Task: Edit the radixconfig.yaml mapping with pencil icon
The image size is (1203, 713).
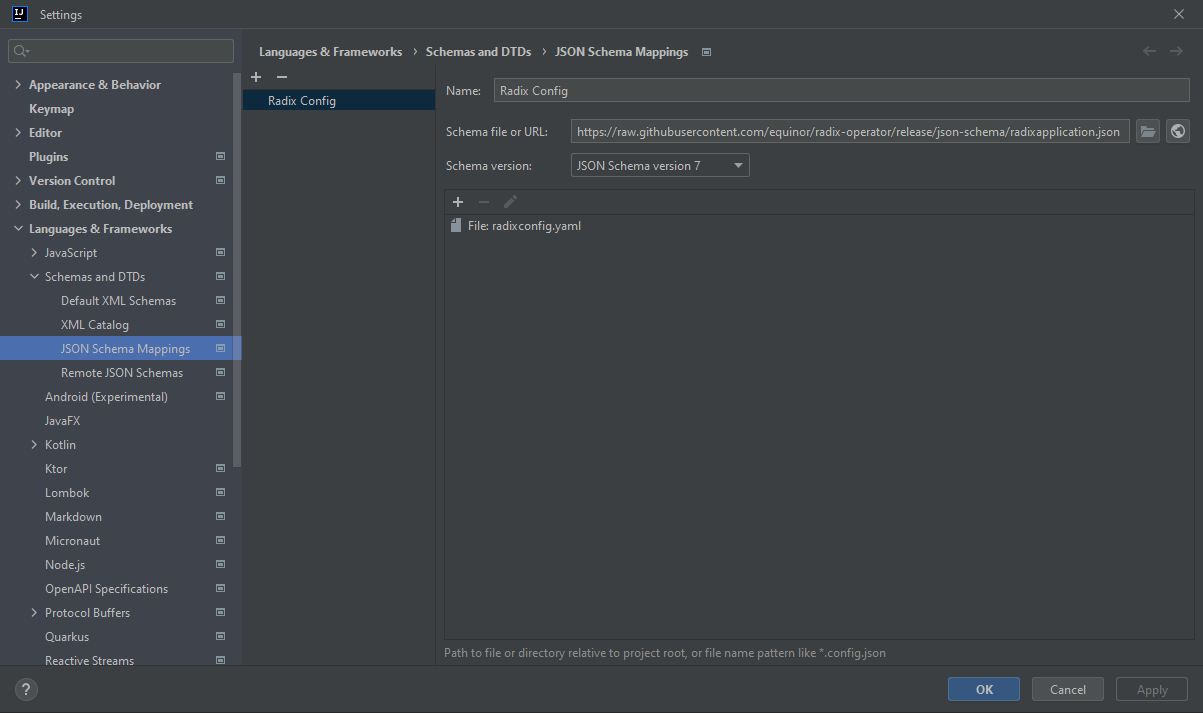Action: point(510,201)
